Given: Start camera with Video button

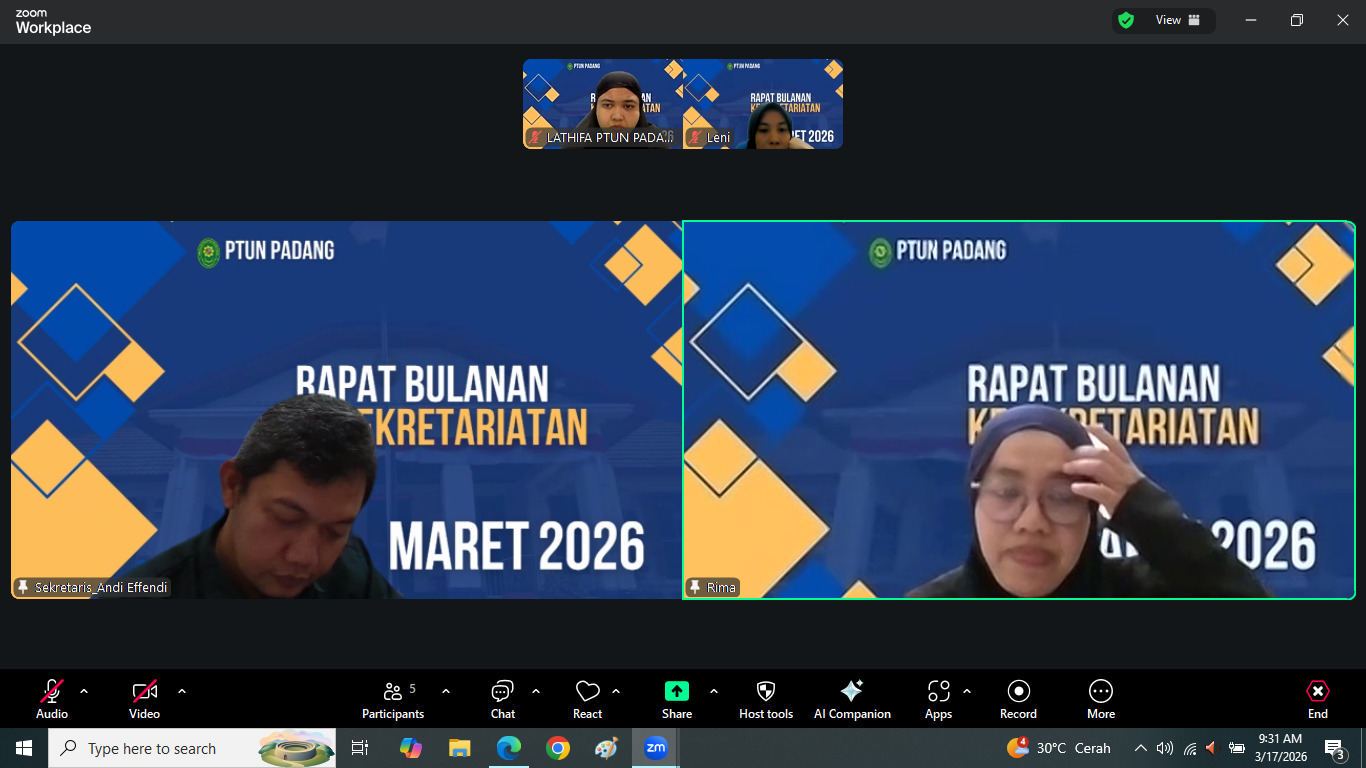Looking at the screenshot, I should pos(144,698).
